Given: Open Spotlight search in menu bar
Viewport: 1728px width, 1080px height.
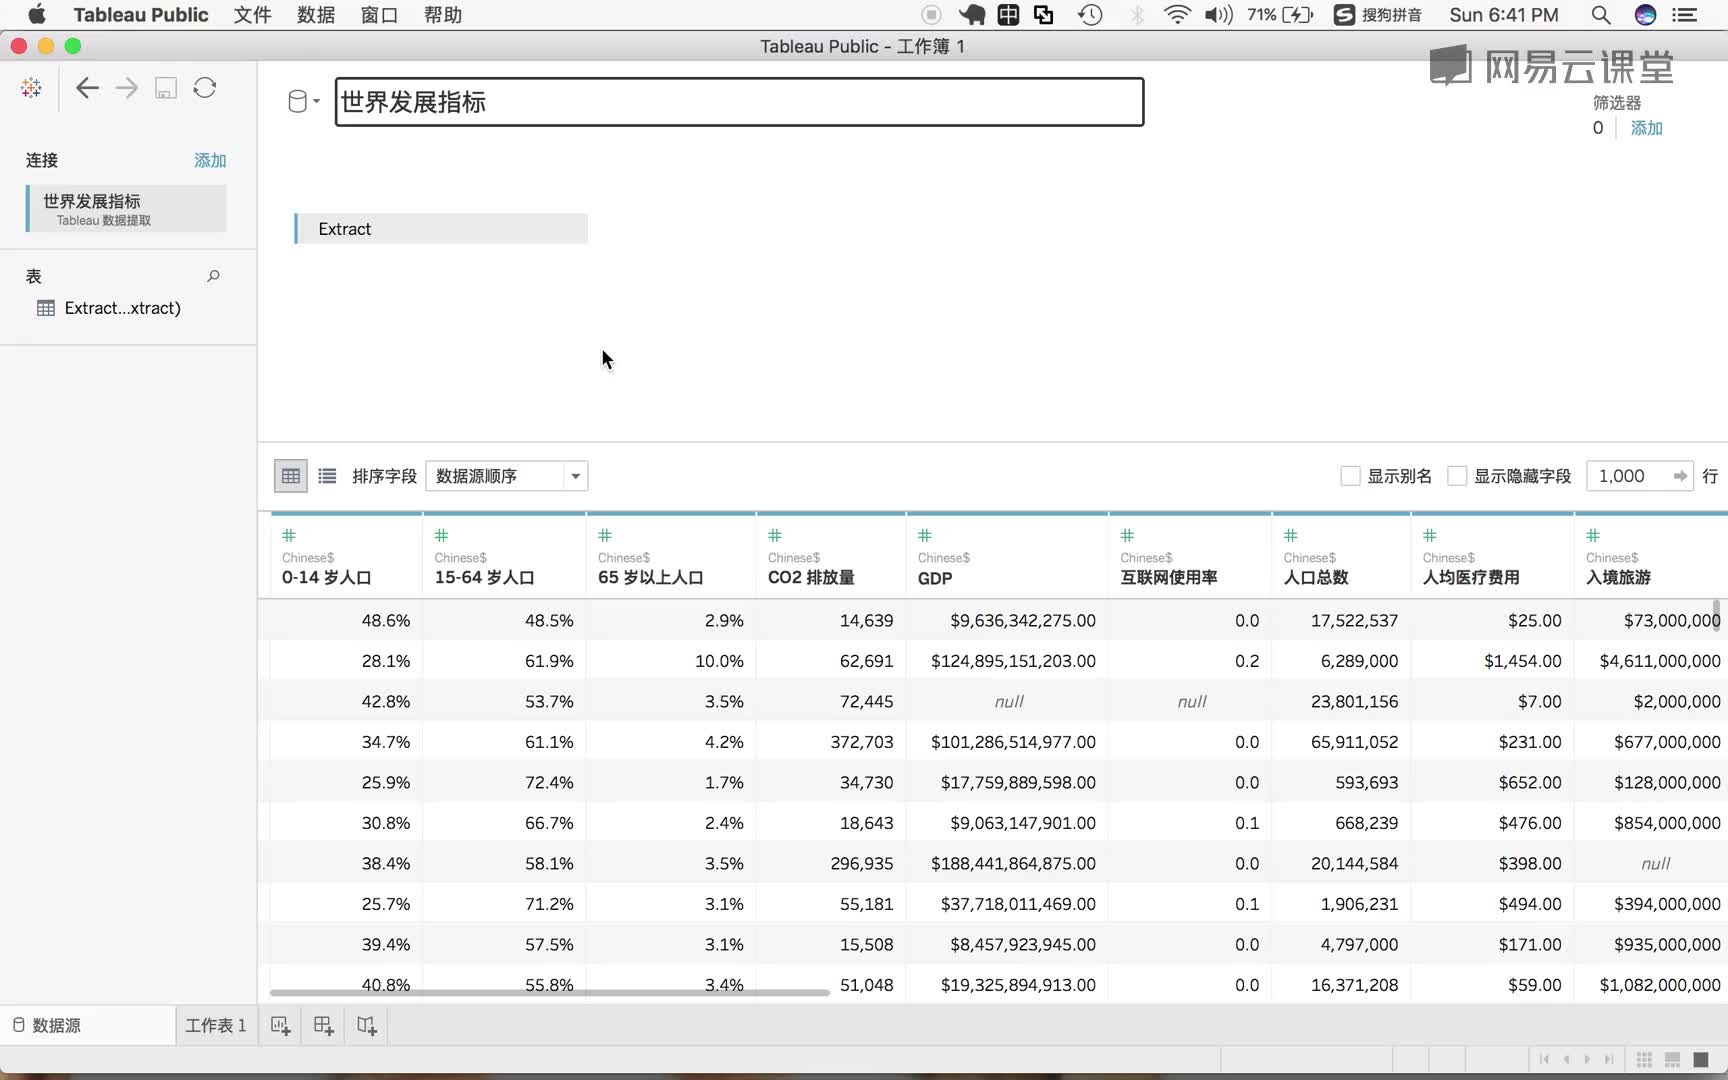Looking at the screenshot, I should point(1600,15).
